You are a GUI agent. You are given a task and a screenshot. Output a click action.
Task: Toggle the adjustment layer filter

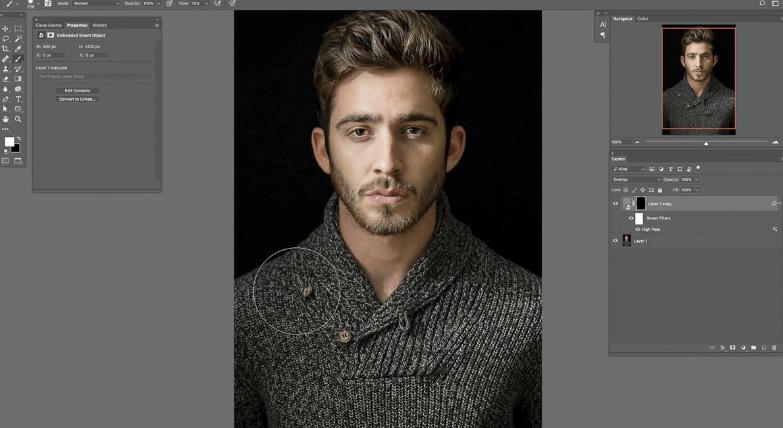tap(661, 169)
